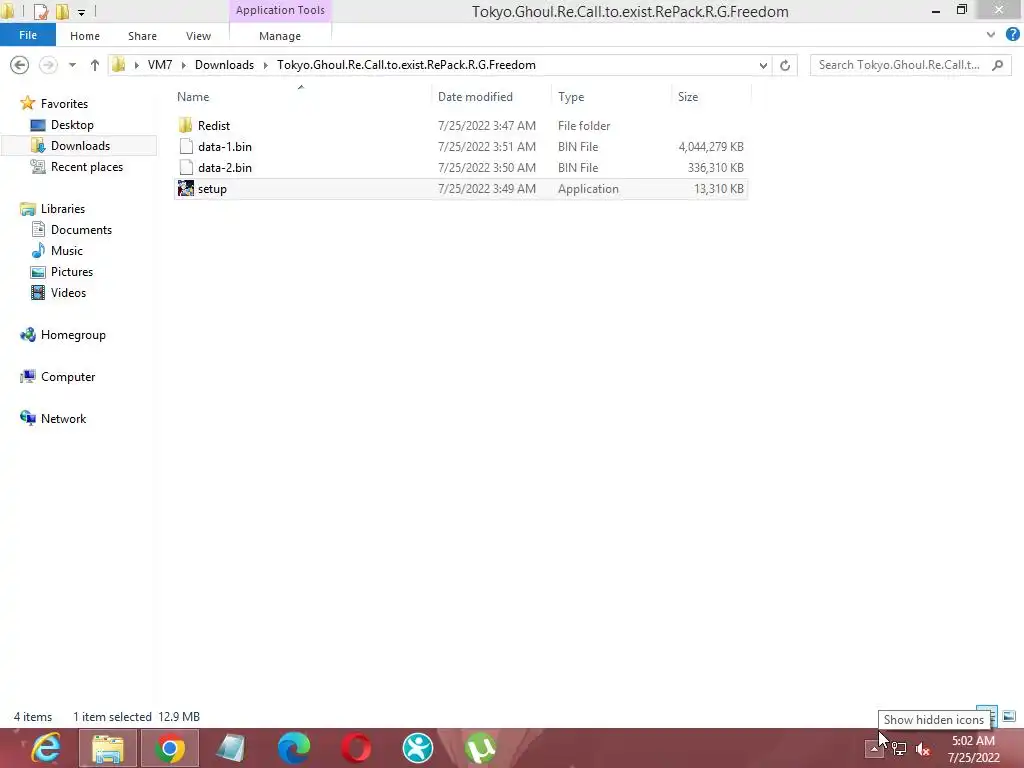Refresh the current folder view
1024x768 pixels.
point(785,65)
